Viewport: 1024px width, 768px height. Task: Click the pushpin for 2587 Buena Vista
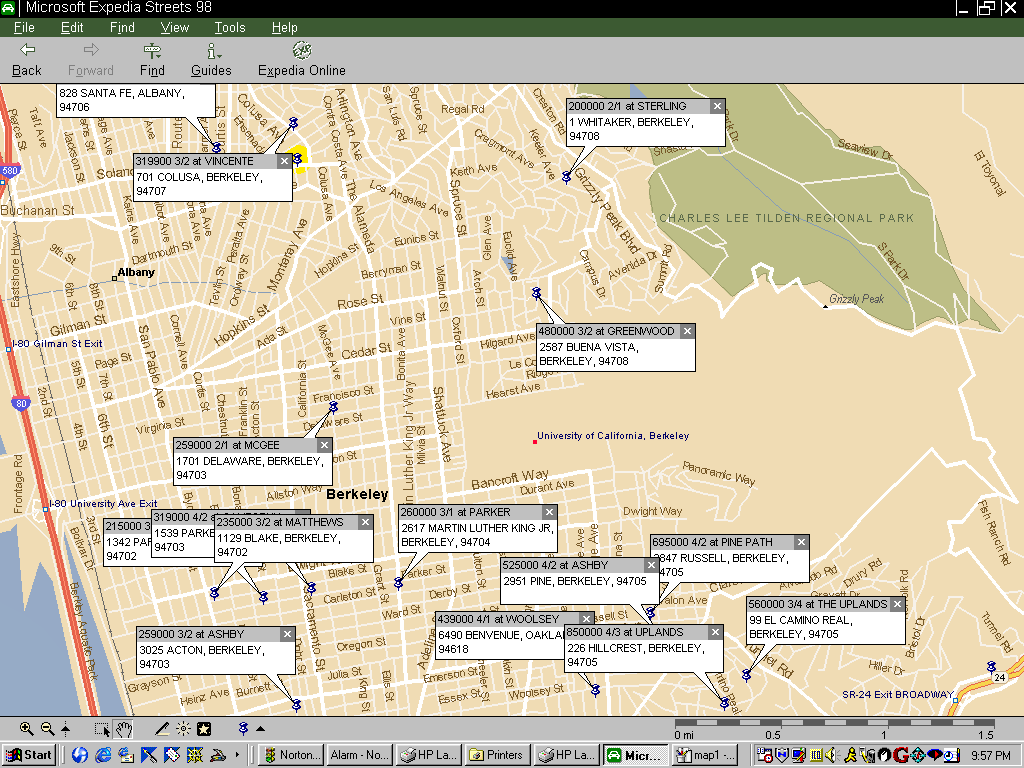tap(536, 293)
